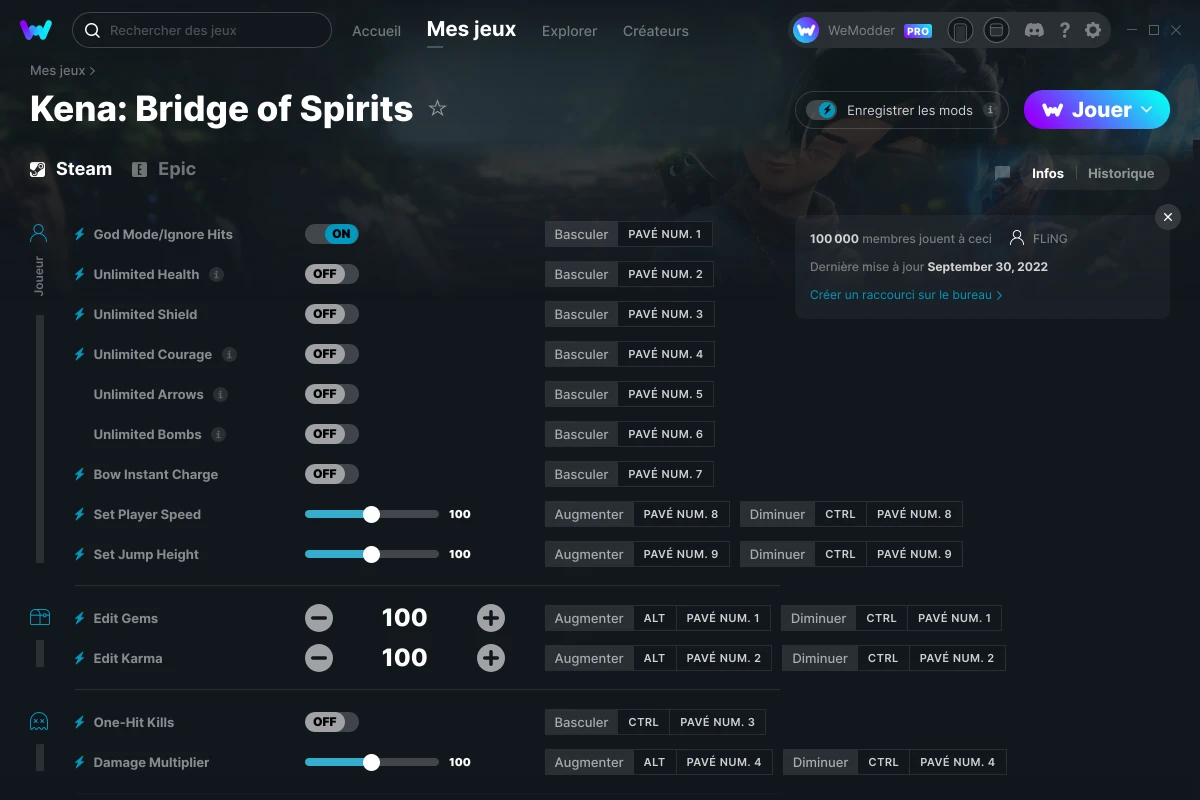
Task: Turn off God Mode/Ignore Hits toggle
Action: [x=332, y=234]
